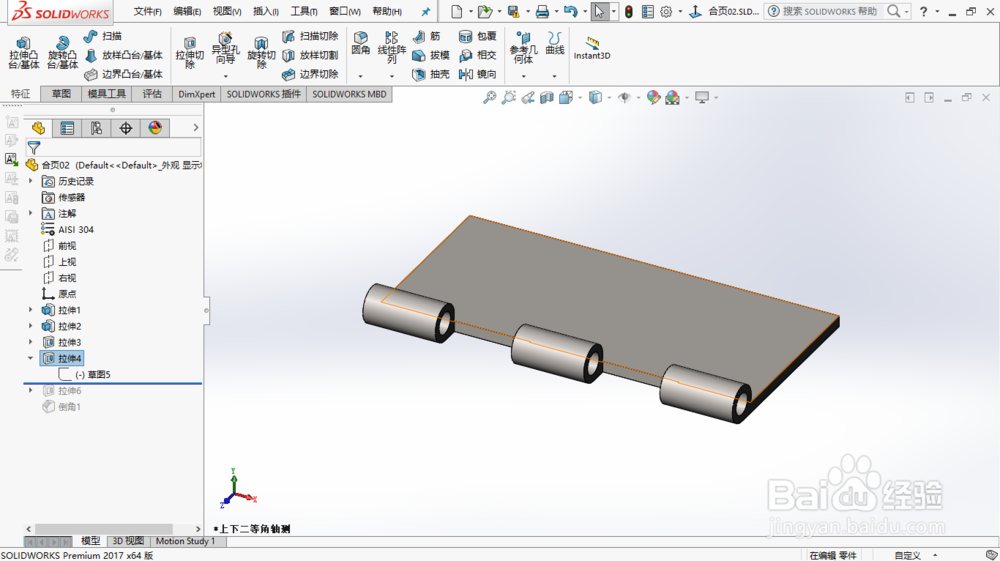Expand the 拉伸1 feature node
Screen dimensions: 1000x561
click(x=31, y=310)
